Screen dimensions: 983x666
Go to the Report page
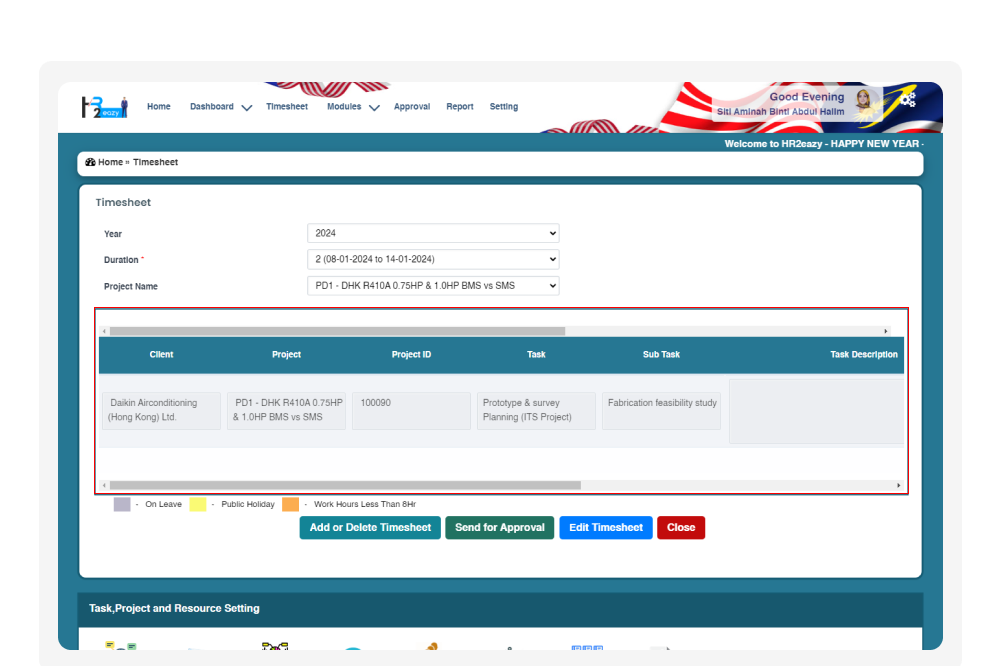(x=459, y=107)
